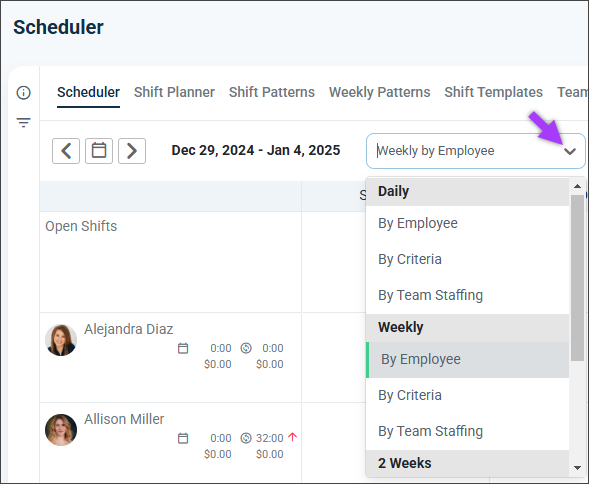Collapse the Weekly by Employee dropdown chevron
The image size is (589, 484).
click(570, 151)
